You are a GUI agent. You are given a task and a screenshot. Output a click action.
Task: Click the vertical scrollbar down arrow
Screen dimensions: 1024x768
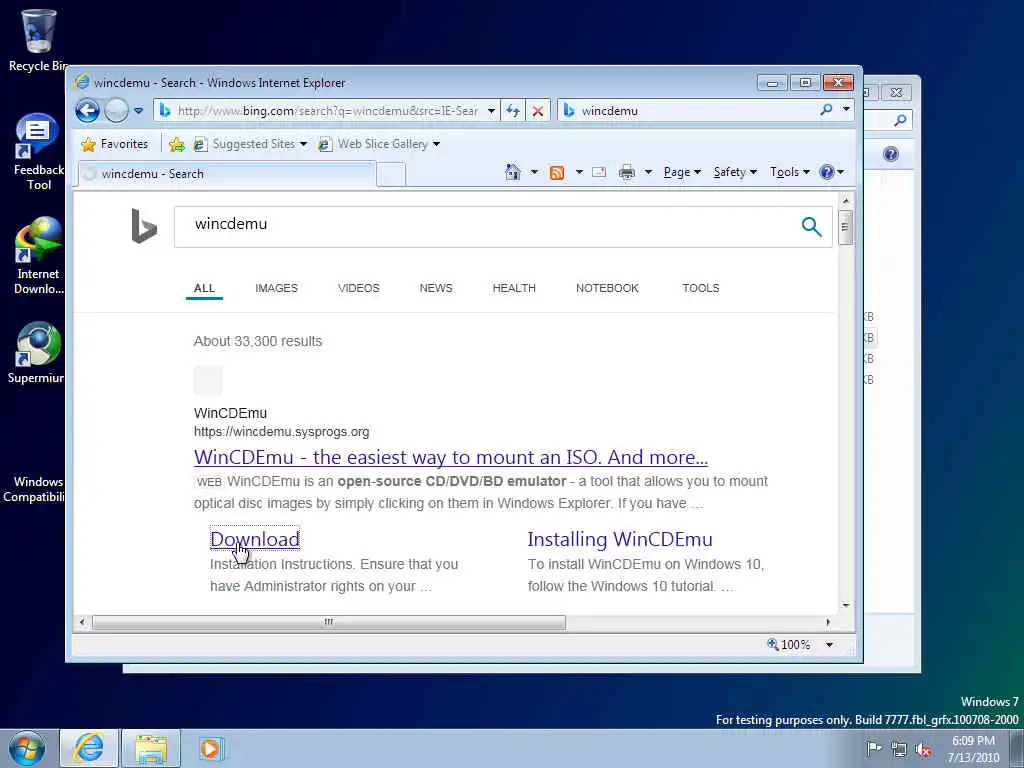click(x=846, y=605)
